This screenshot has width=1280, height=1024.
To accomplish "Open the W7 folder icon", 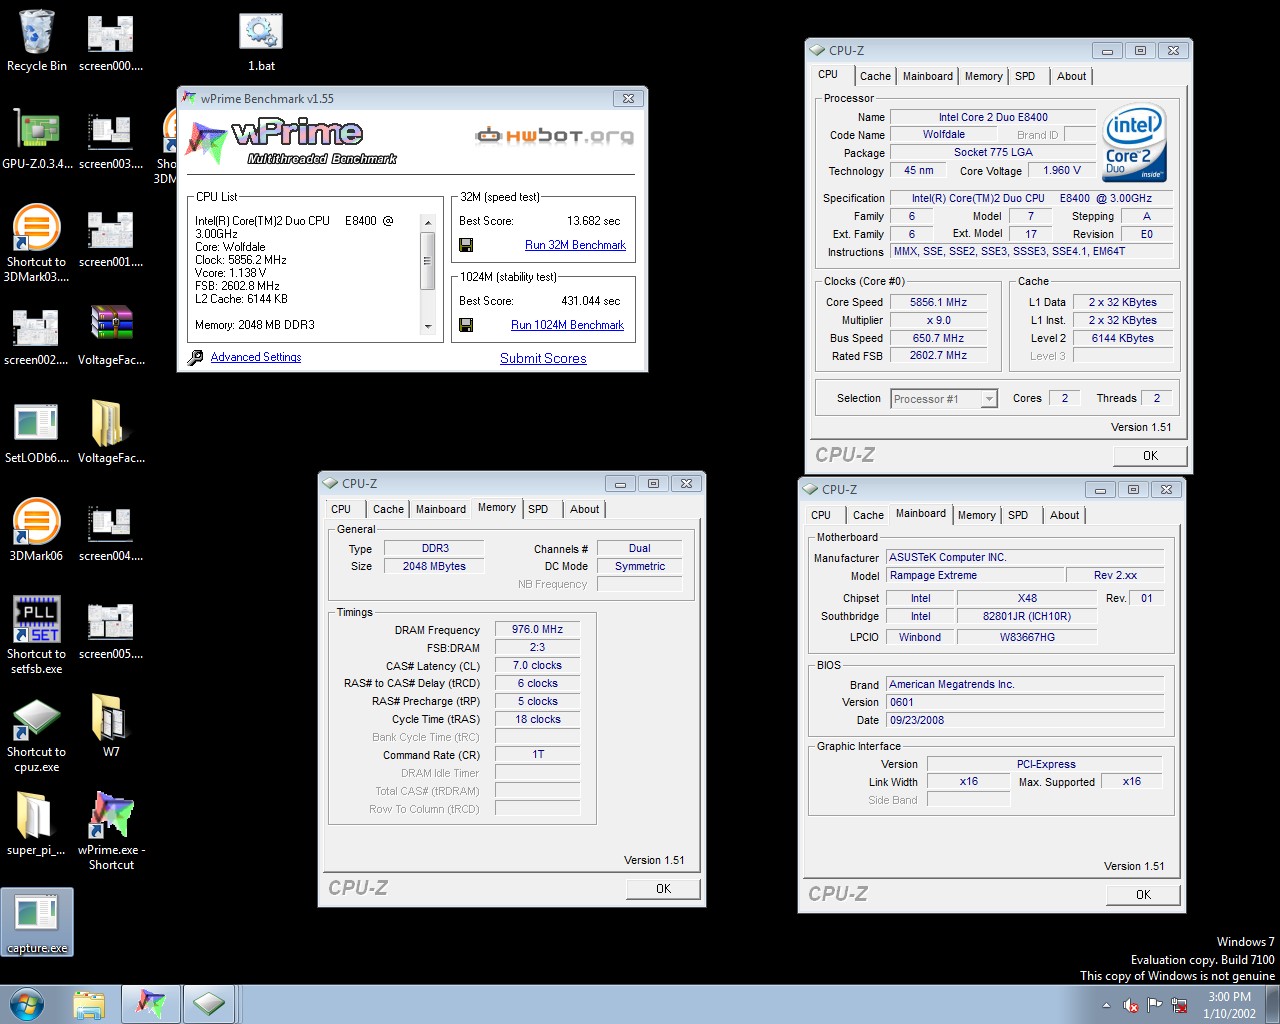I will 111,727.
